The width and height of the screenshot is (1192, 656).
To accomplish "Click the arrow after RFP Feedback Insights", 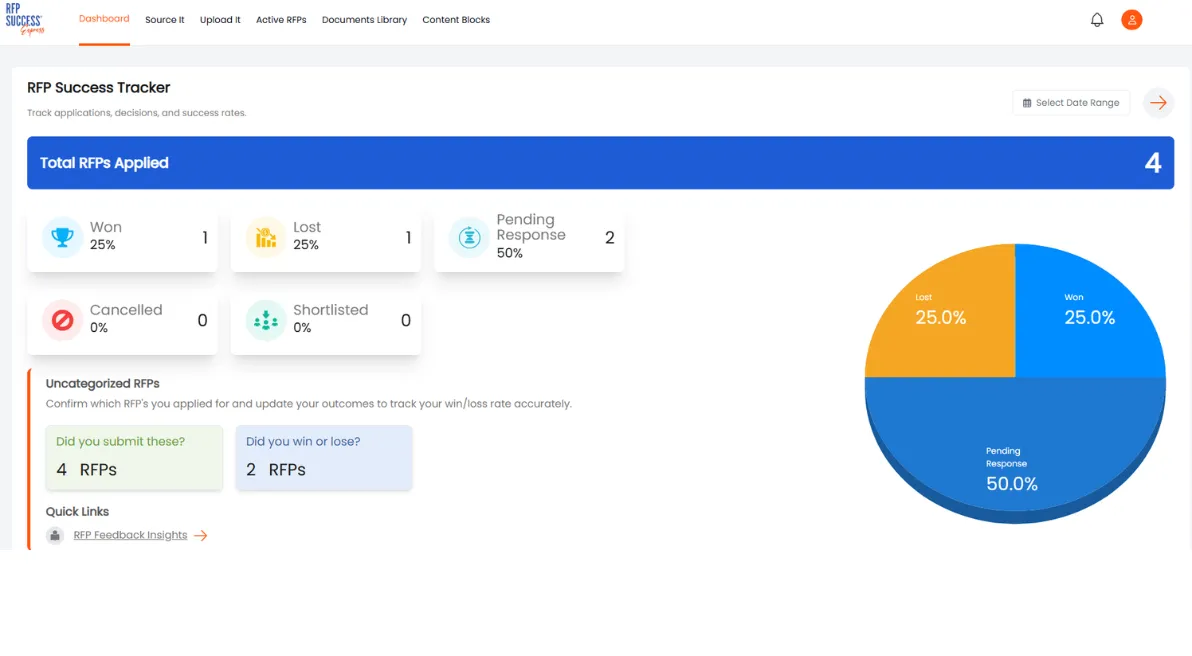I will coord(201,535).
